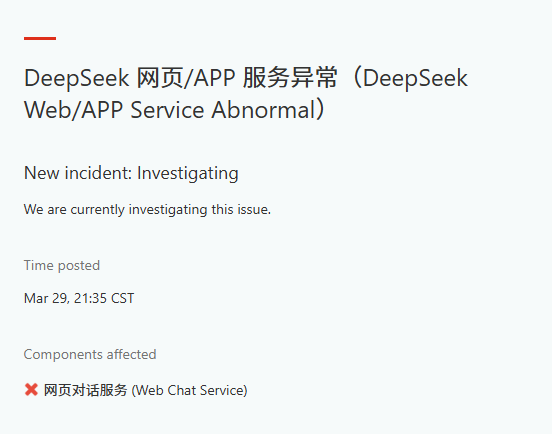Click the 网页对话服务 Chinese component name

pyautogui.click(x=85, y=390)
